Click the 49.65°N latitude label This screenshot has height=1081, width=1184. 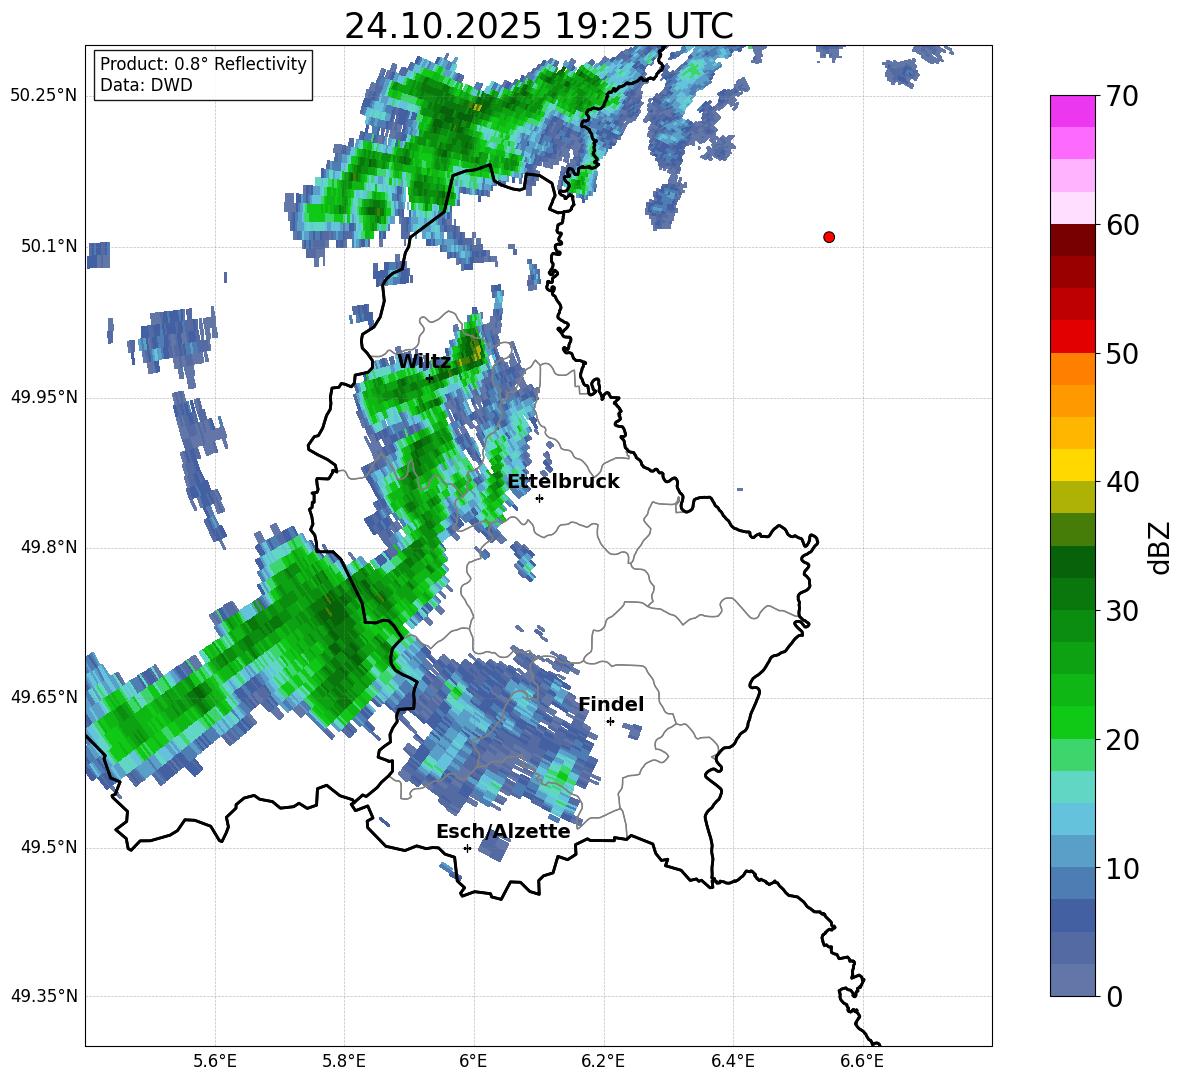(44, 696)
